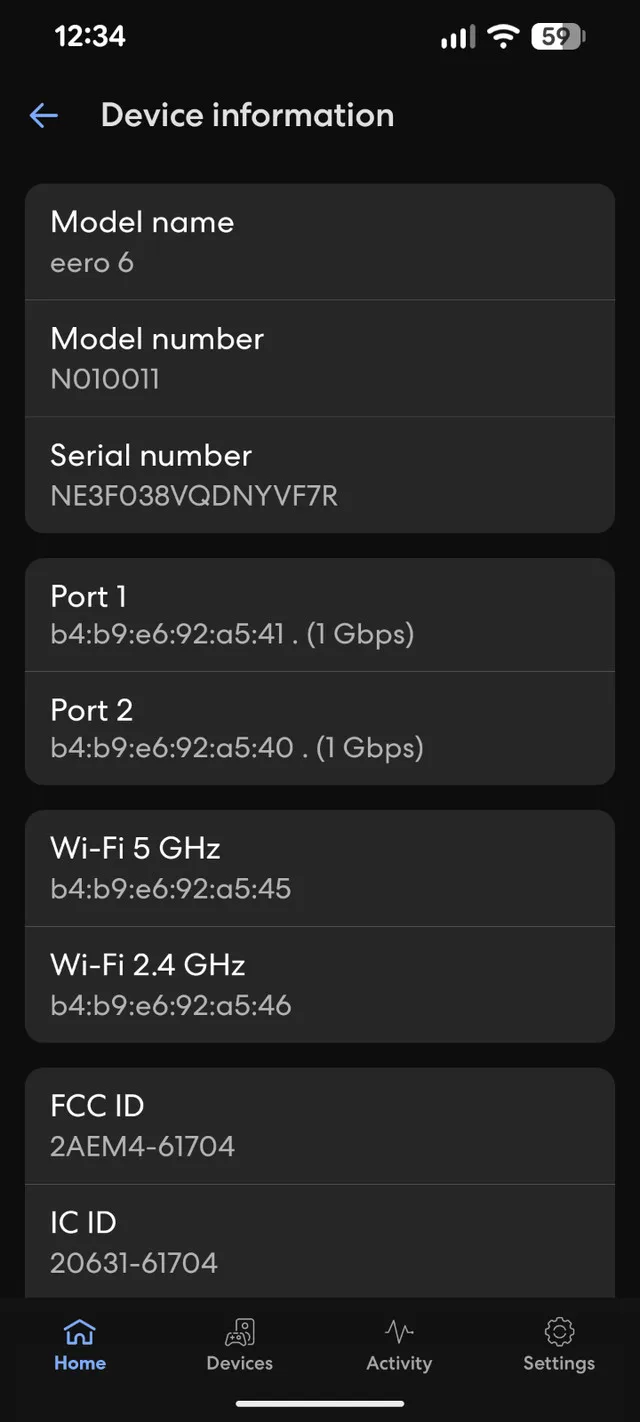Tap the Wi-Fi signal icon in status bar
This screenshot has height=1422, width=640.
tap(502, 36)
